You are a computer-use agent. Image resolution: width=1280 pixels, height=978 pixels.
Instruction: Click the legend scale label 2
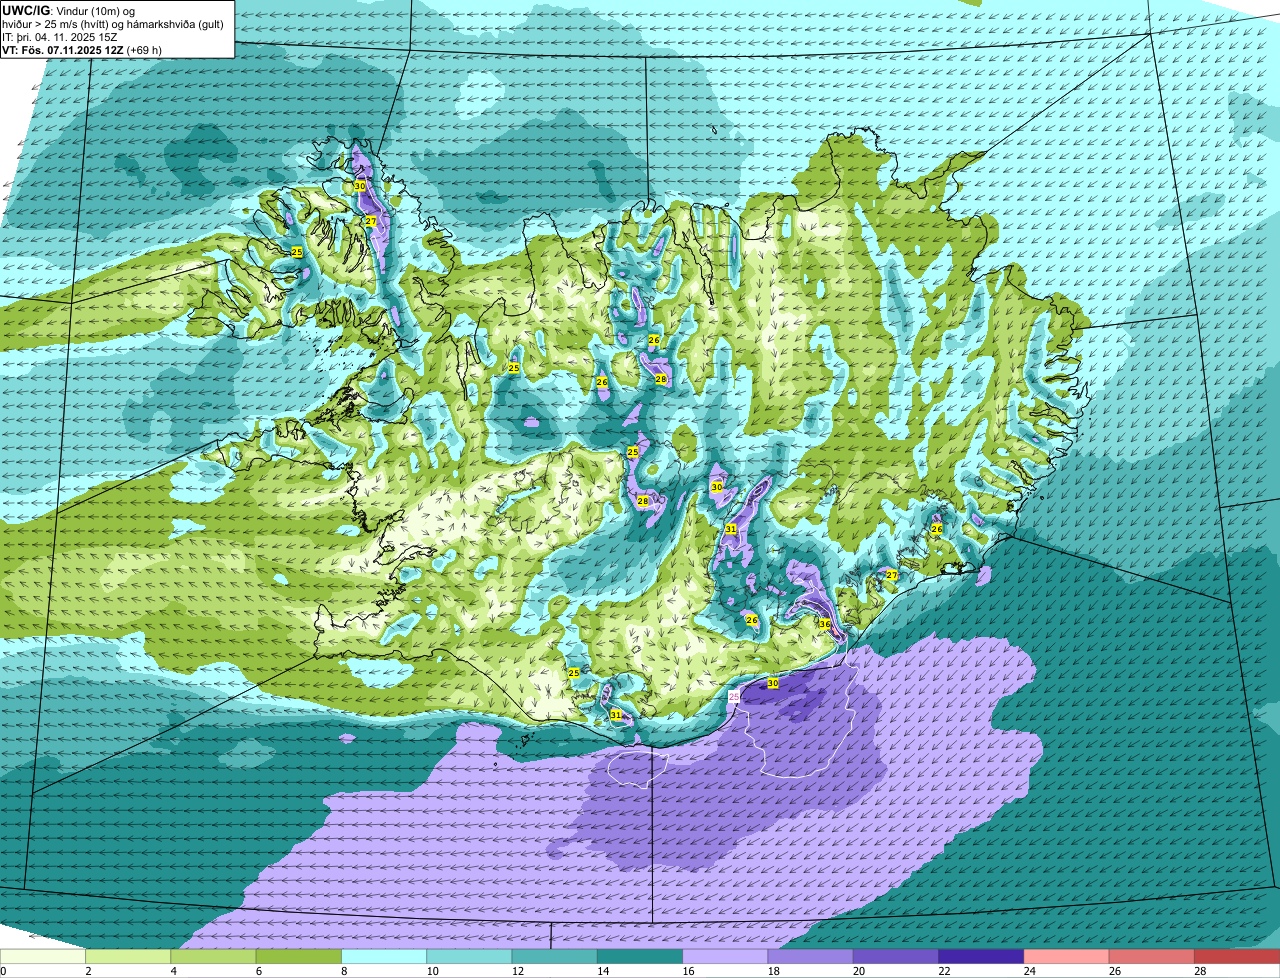point(88,971)
